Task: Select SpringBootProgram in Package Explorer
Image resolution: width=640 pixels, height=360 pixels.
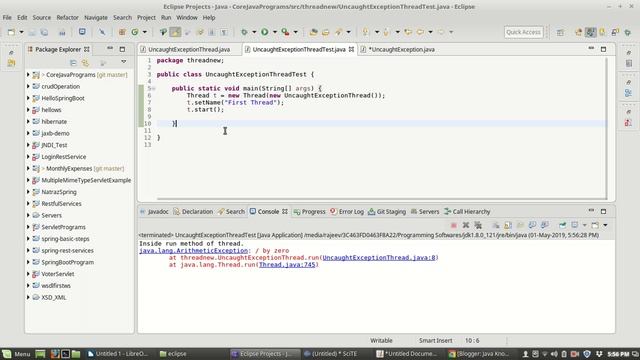Action: click(67, 262)
